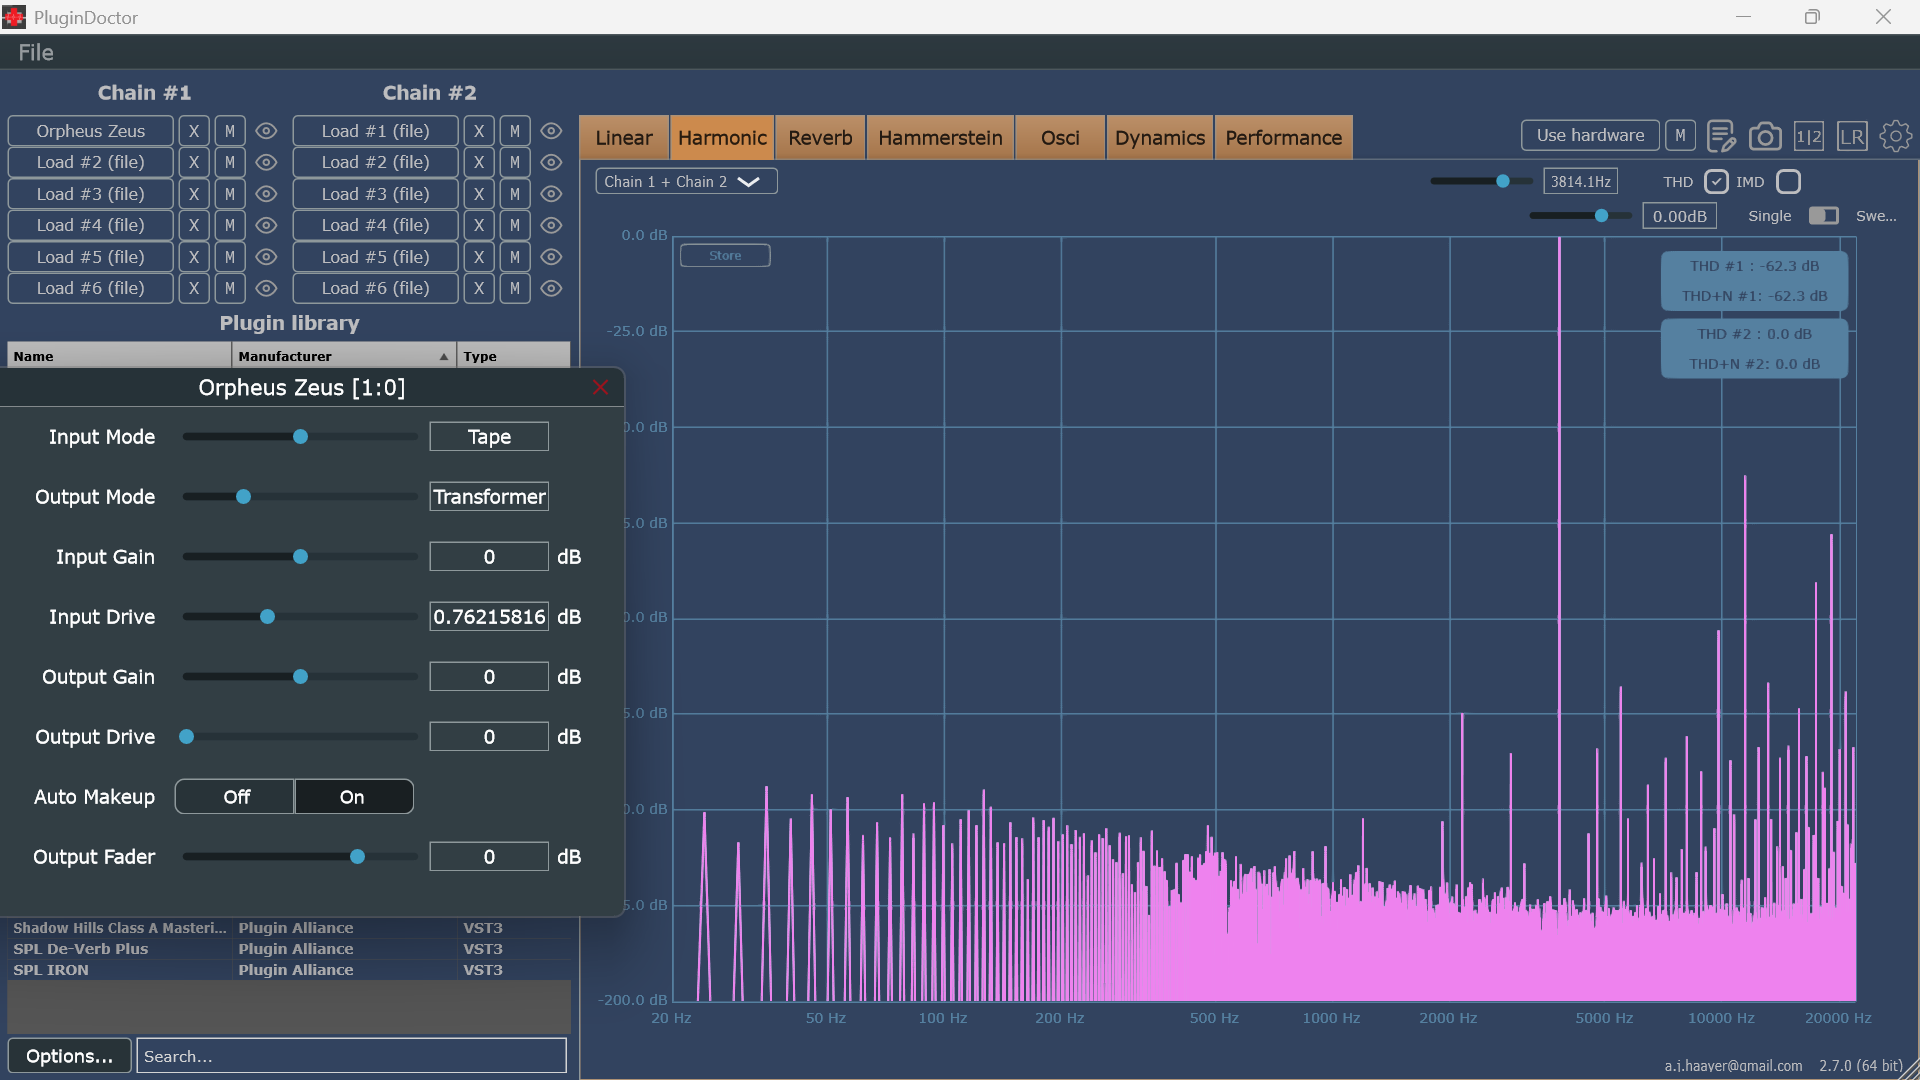The width and height of the screenshot is (1920, 1080).
Task: Switch to the Hammerstein tab
Action: click(940, 138)
